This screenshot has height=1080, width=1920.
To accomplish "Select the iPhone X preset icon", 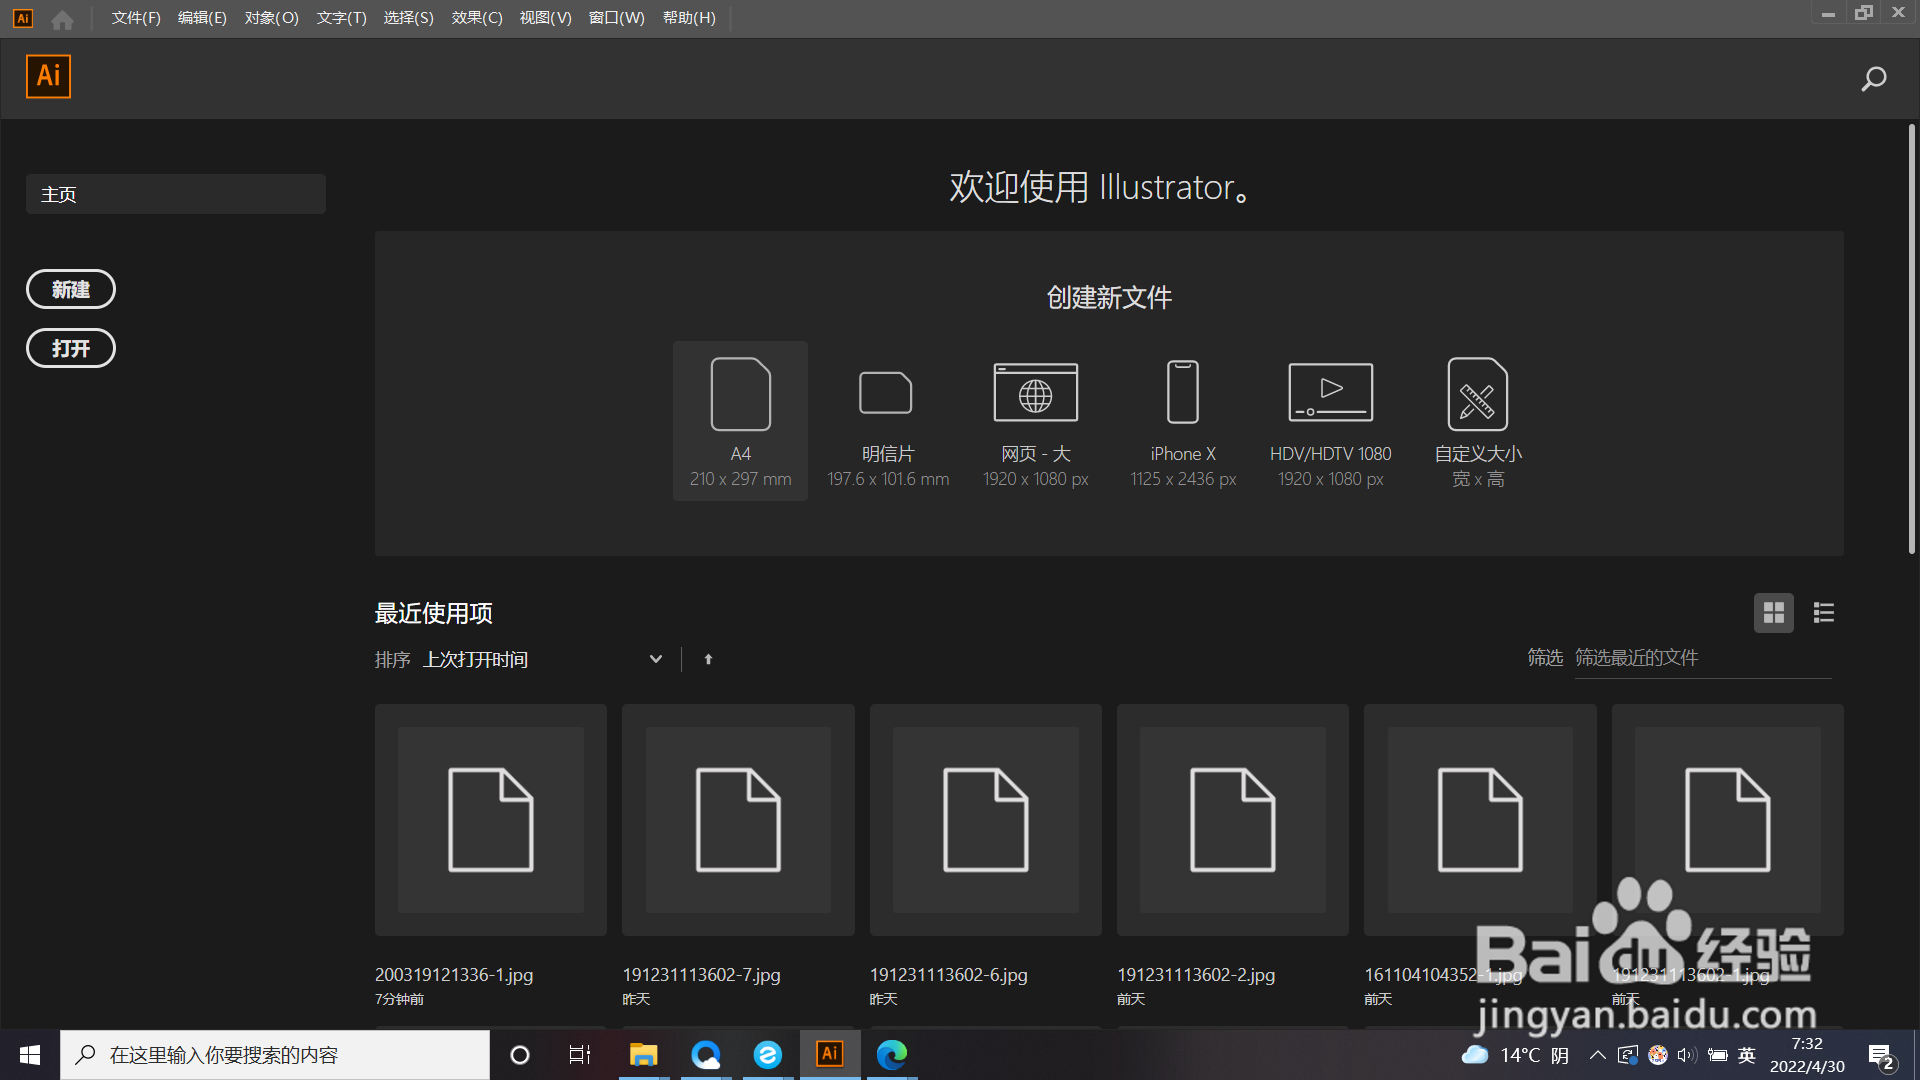I will 1183,393.
